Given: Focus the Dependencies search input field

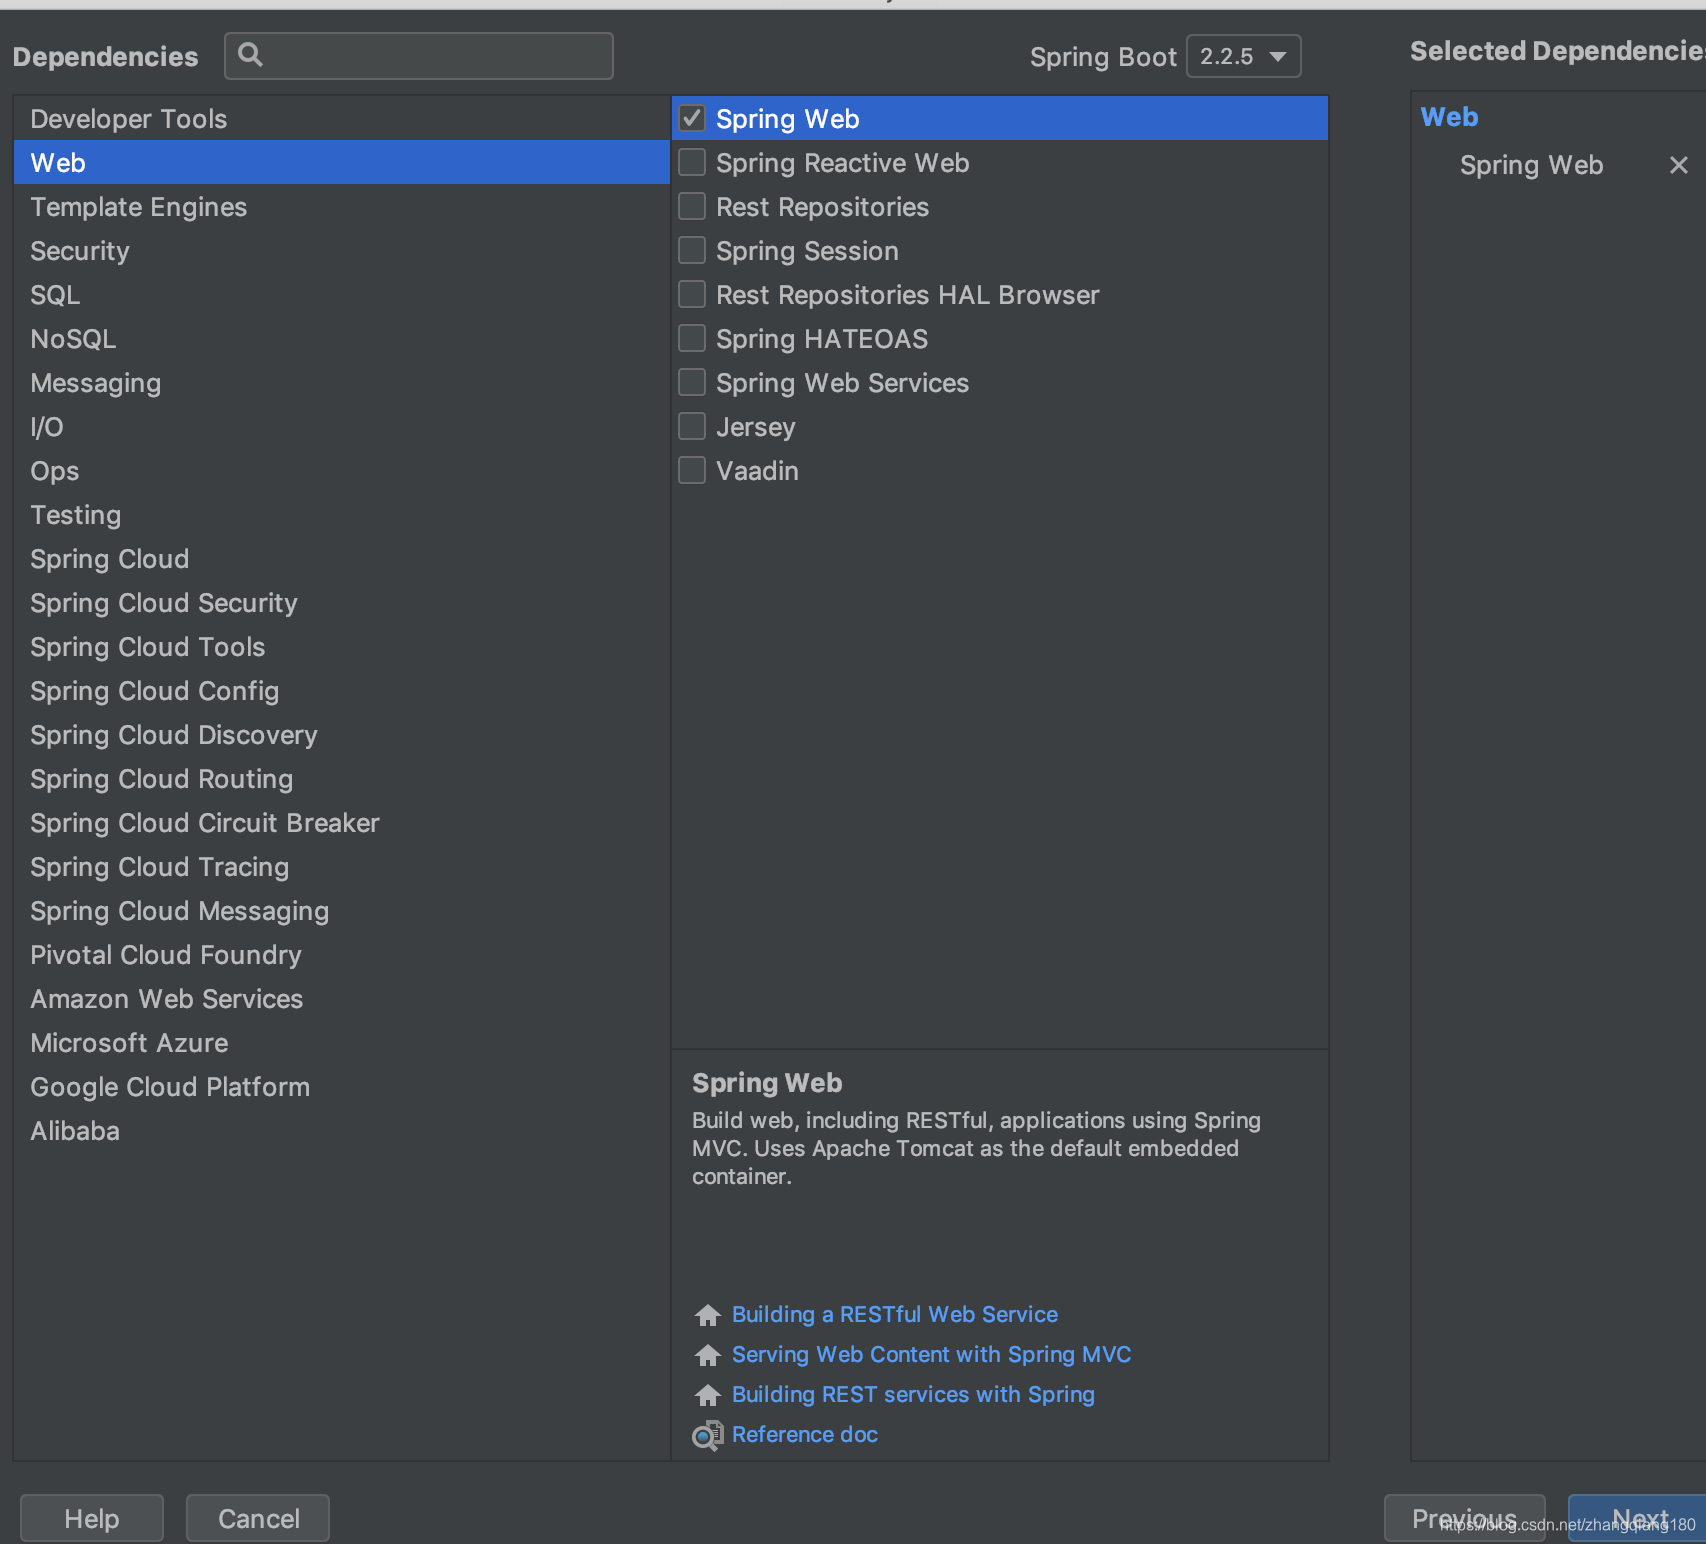Looking at the screenshot, I should [419, 55].
